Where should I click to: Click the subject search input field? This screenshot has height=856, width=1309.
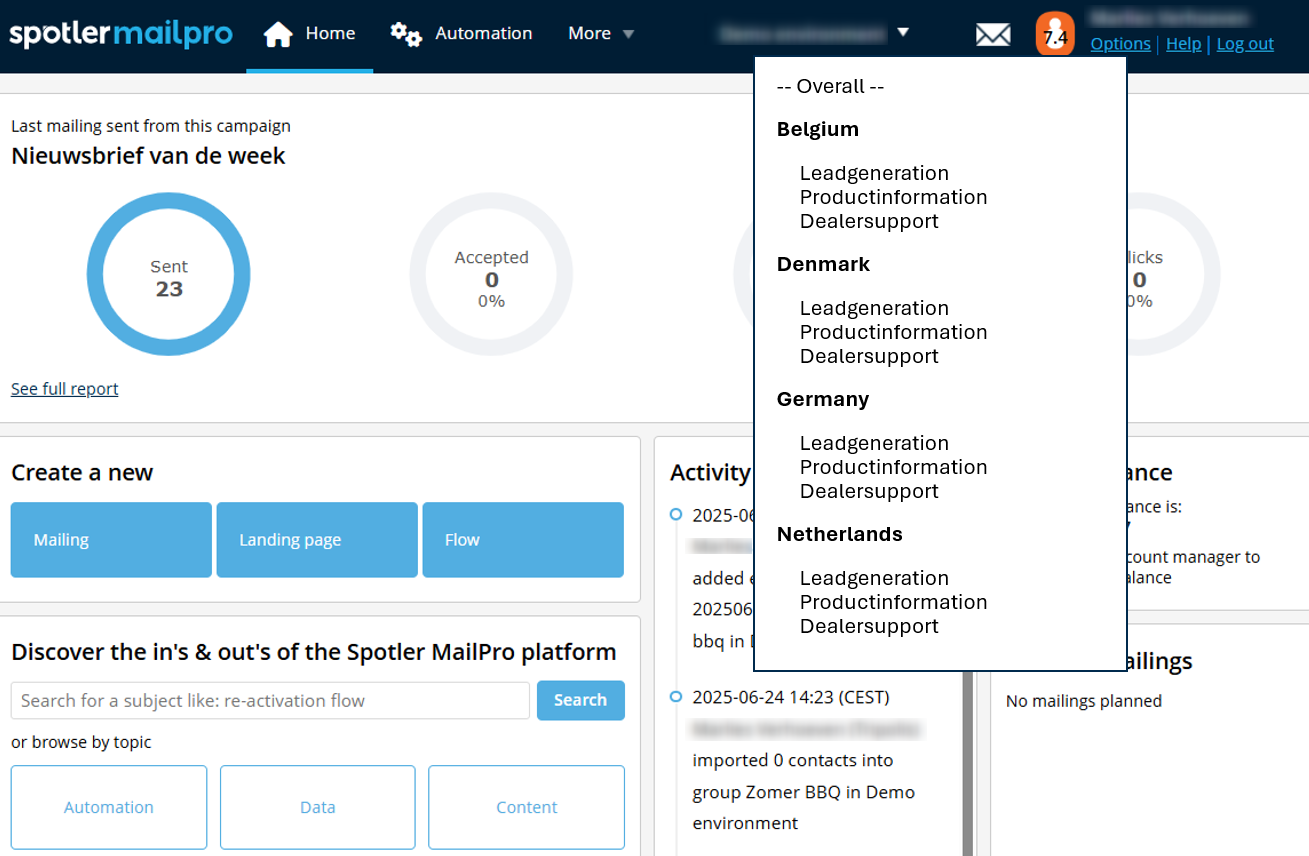[x=270, y=701]
